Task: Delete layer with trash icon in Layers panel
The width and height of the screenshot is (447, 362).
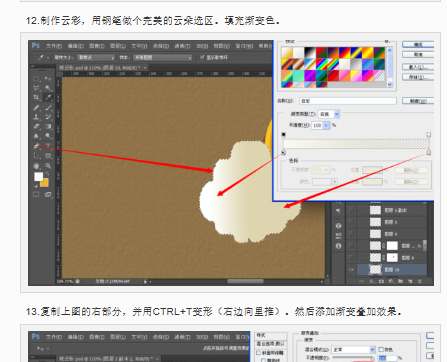Action: (420, 281)
